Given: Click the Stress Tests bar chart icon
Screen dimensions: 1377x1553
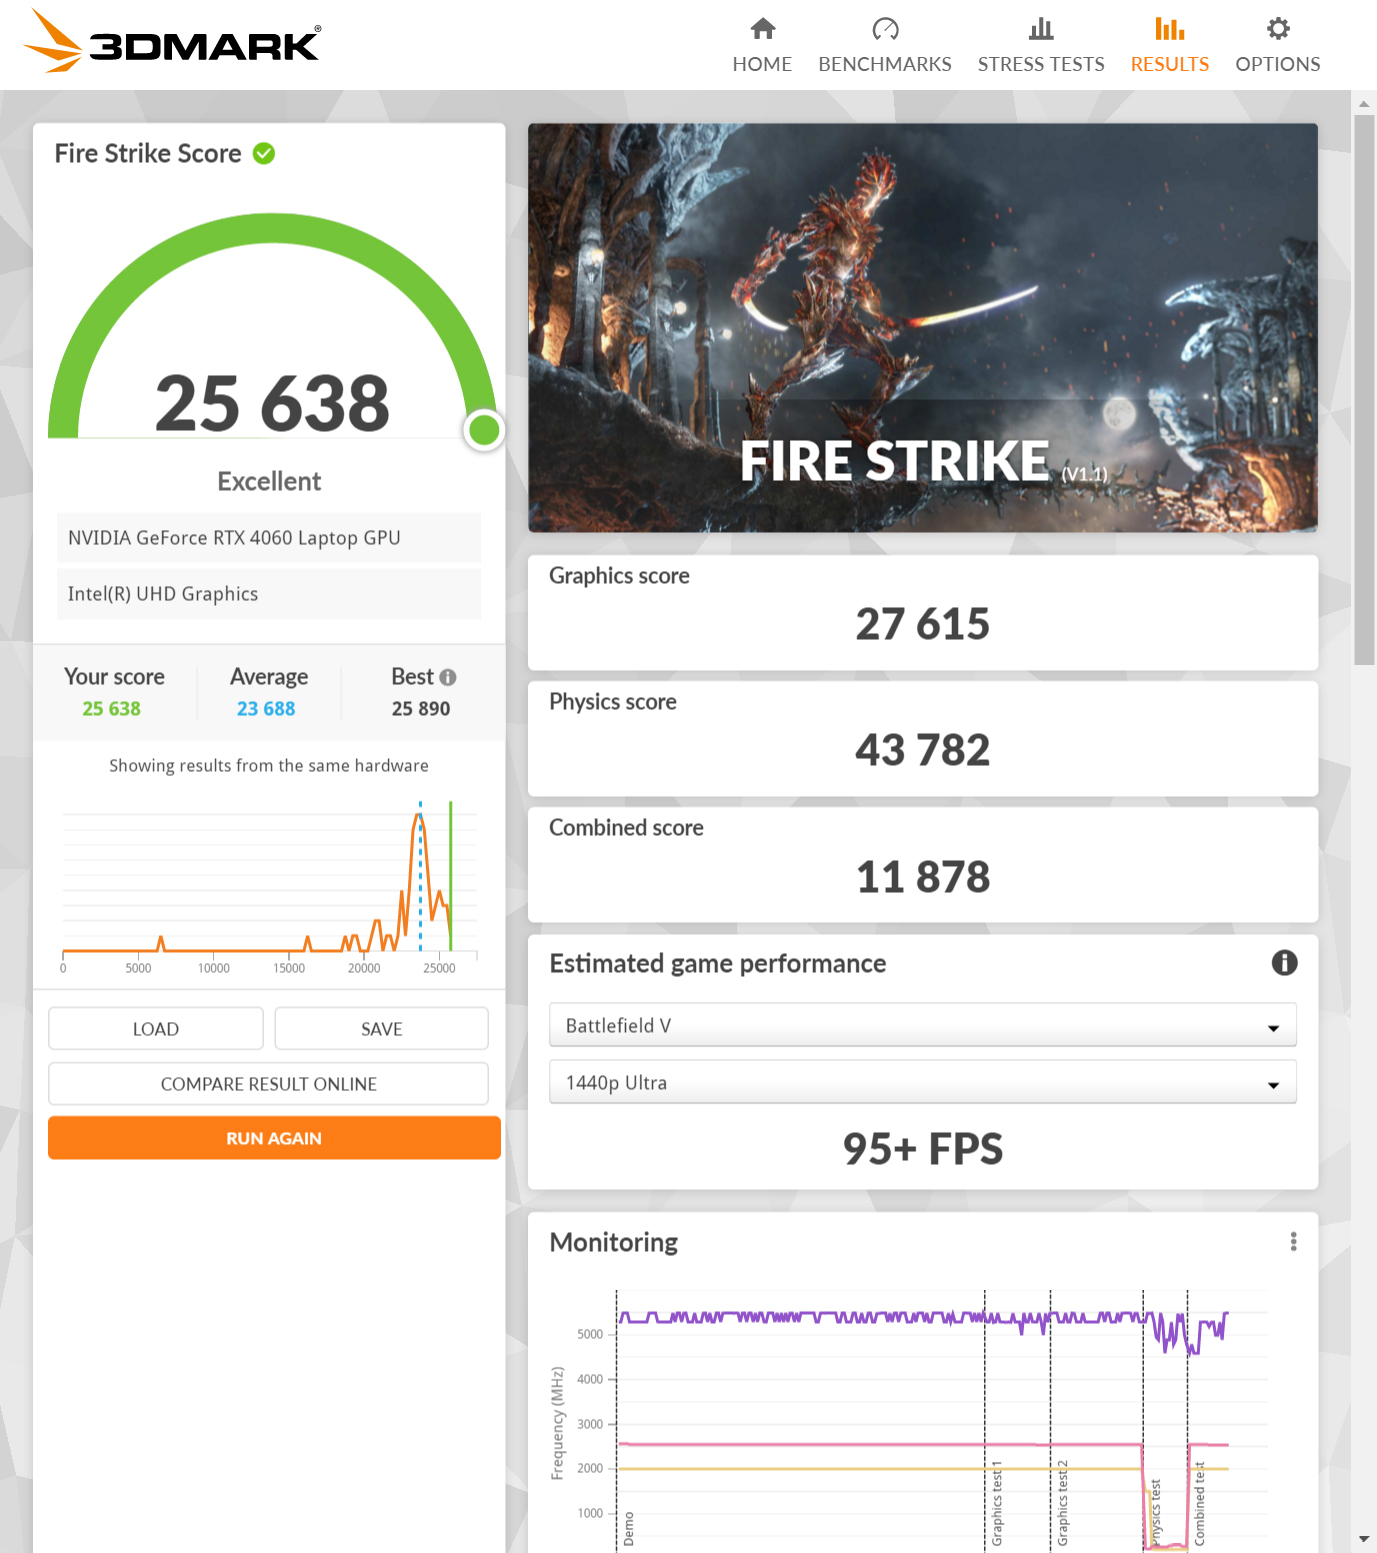Looking at the screenshot, I should point(1041,29).
